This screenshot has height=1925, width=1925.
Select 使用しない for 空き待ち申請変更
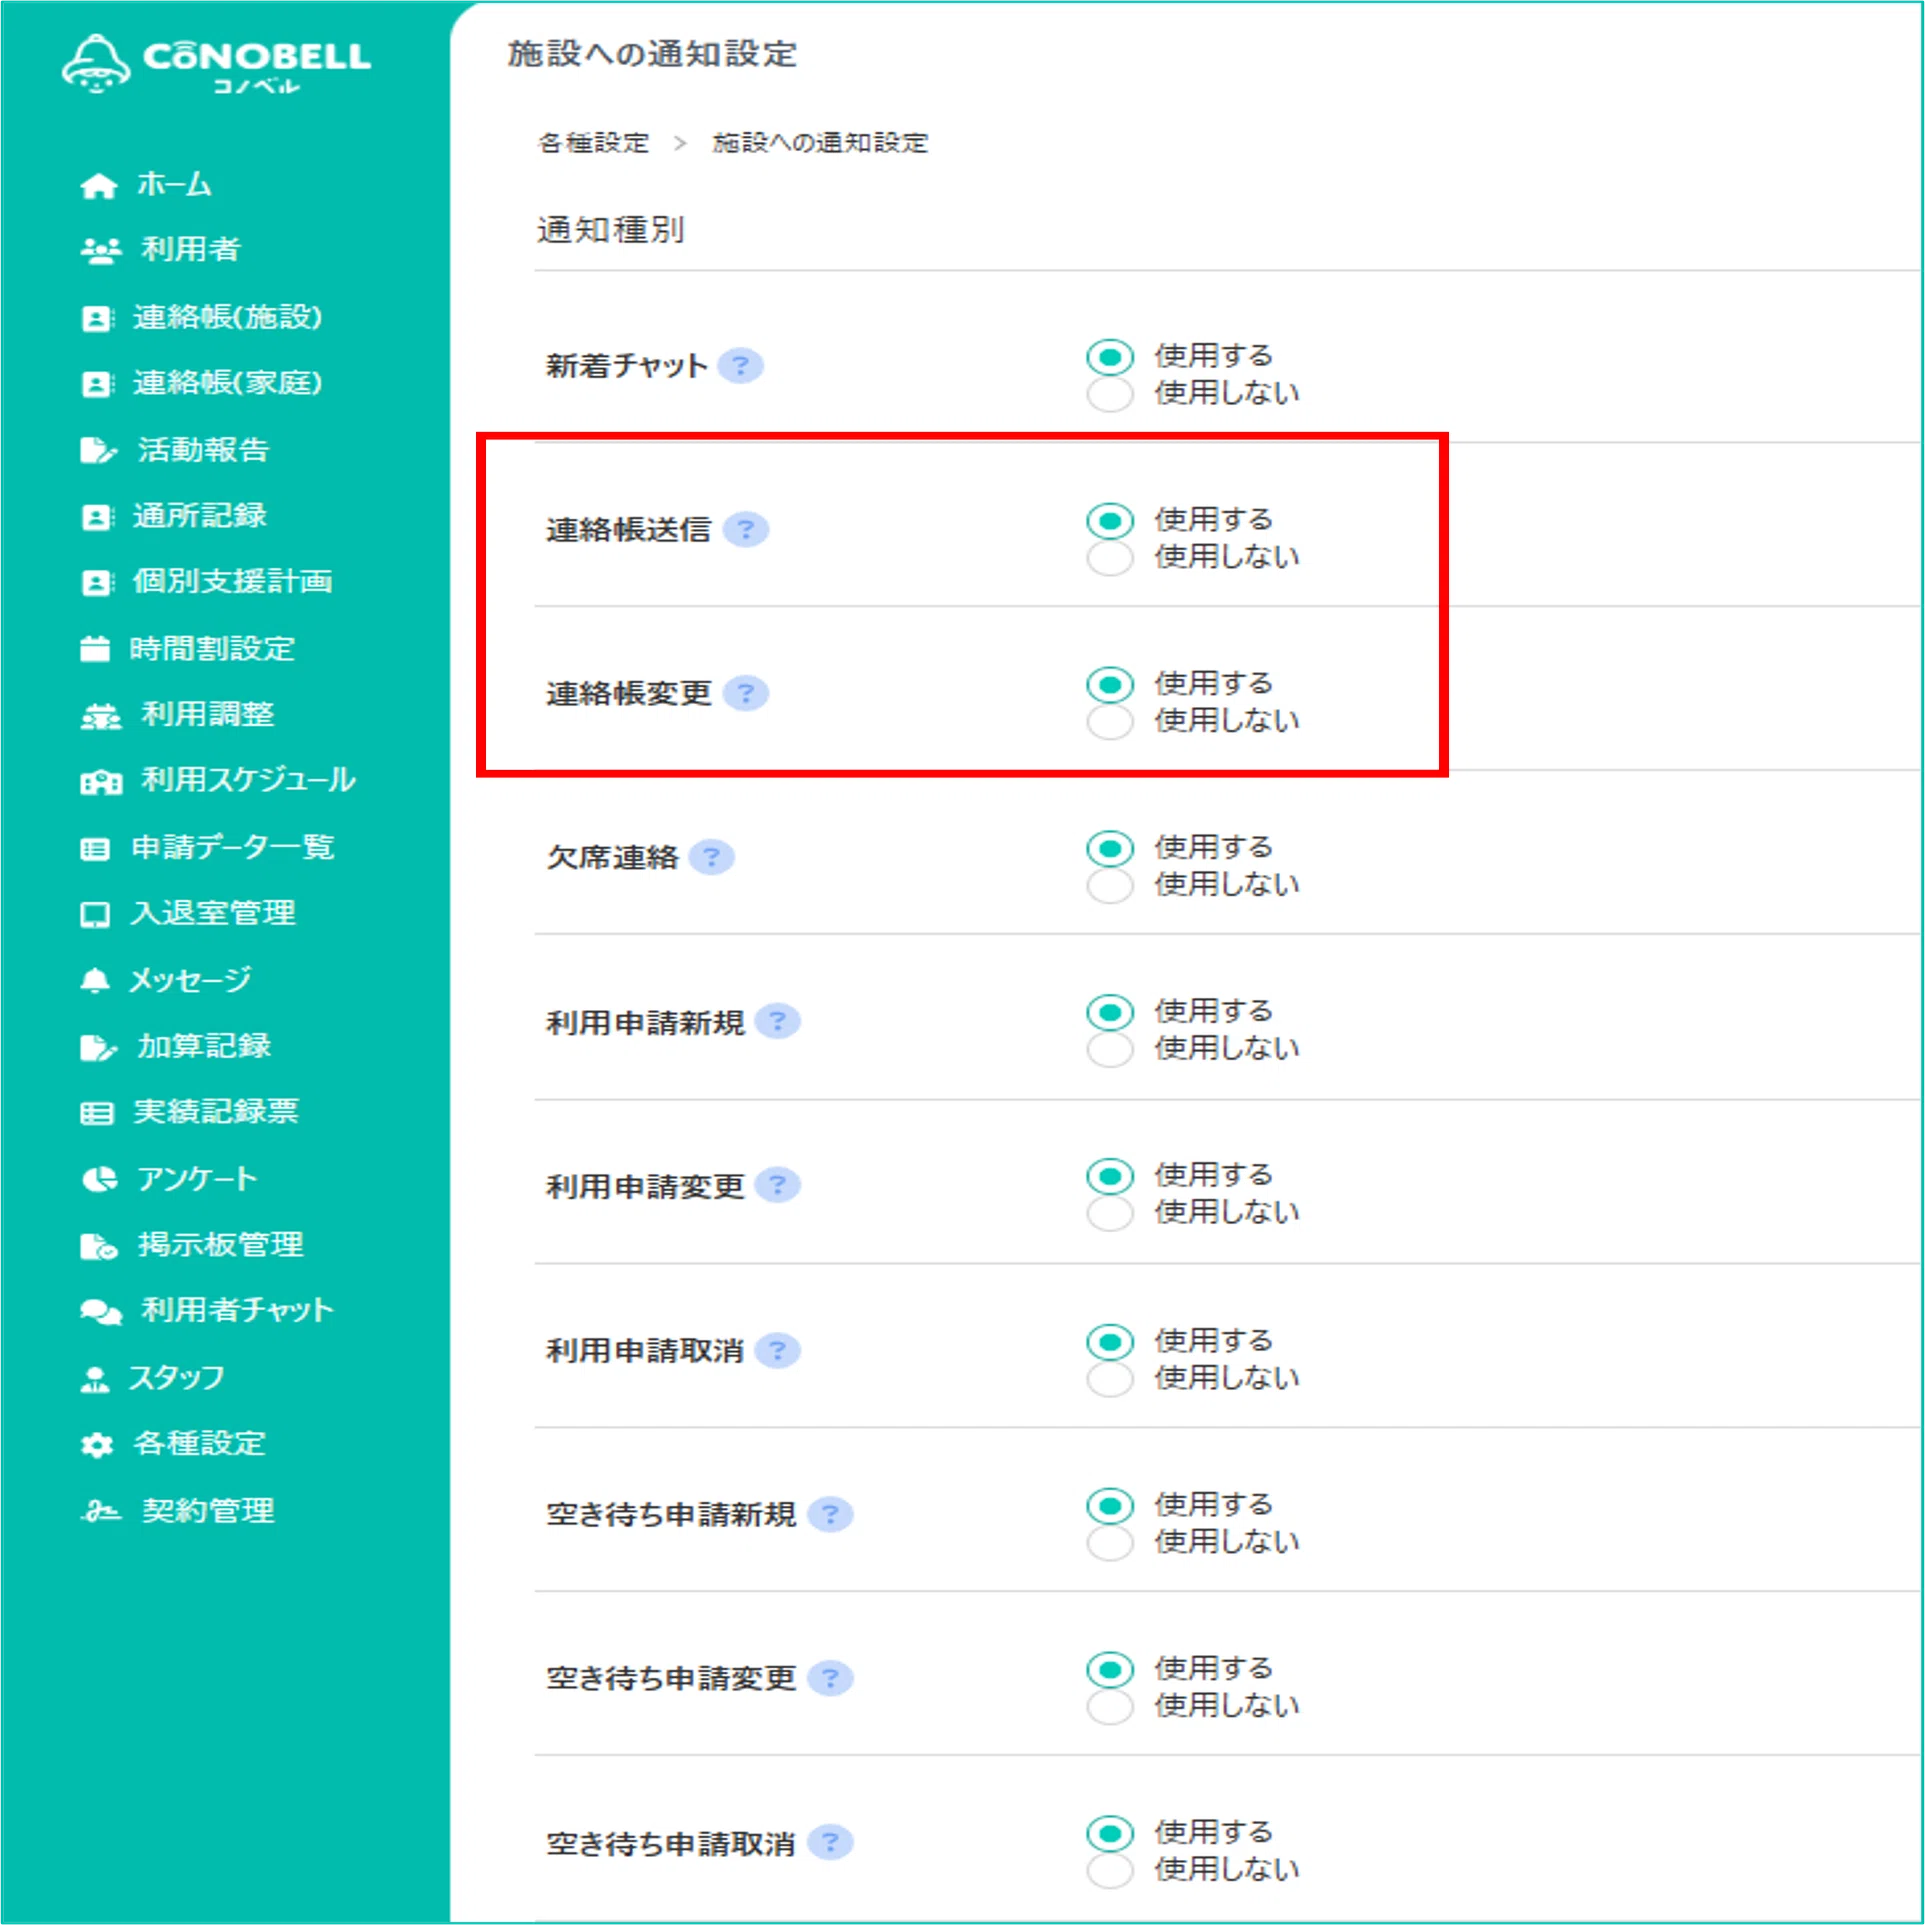tap(1110, 1707)
